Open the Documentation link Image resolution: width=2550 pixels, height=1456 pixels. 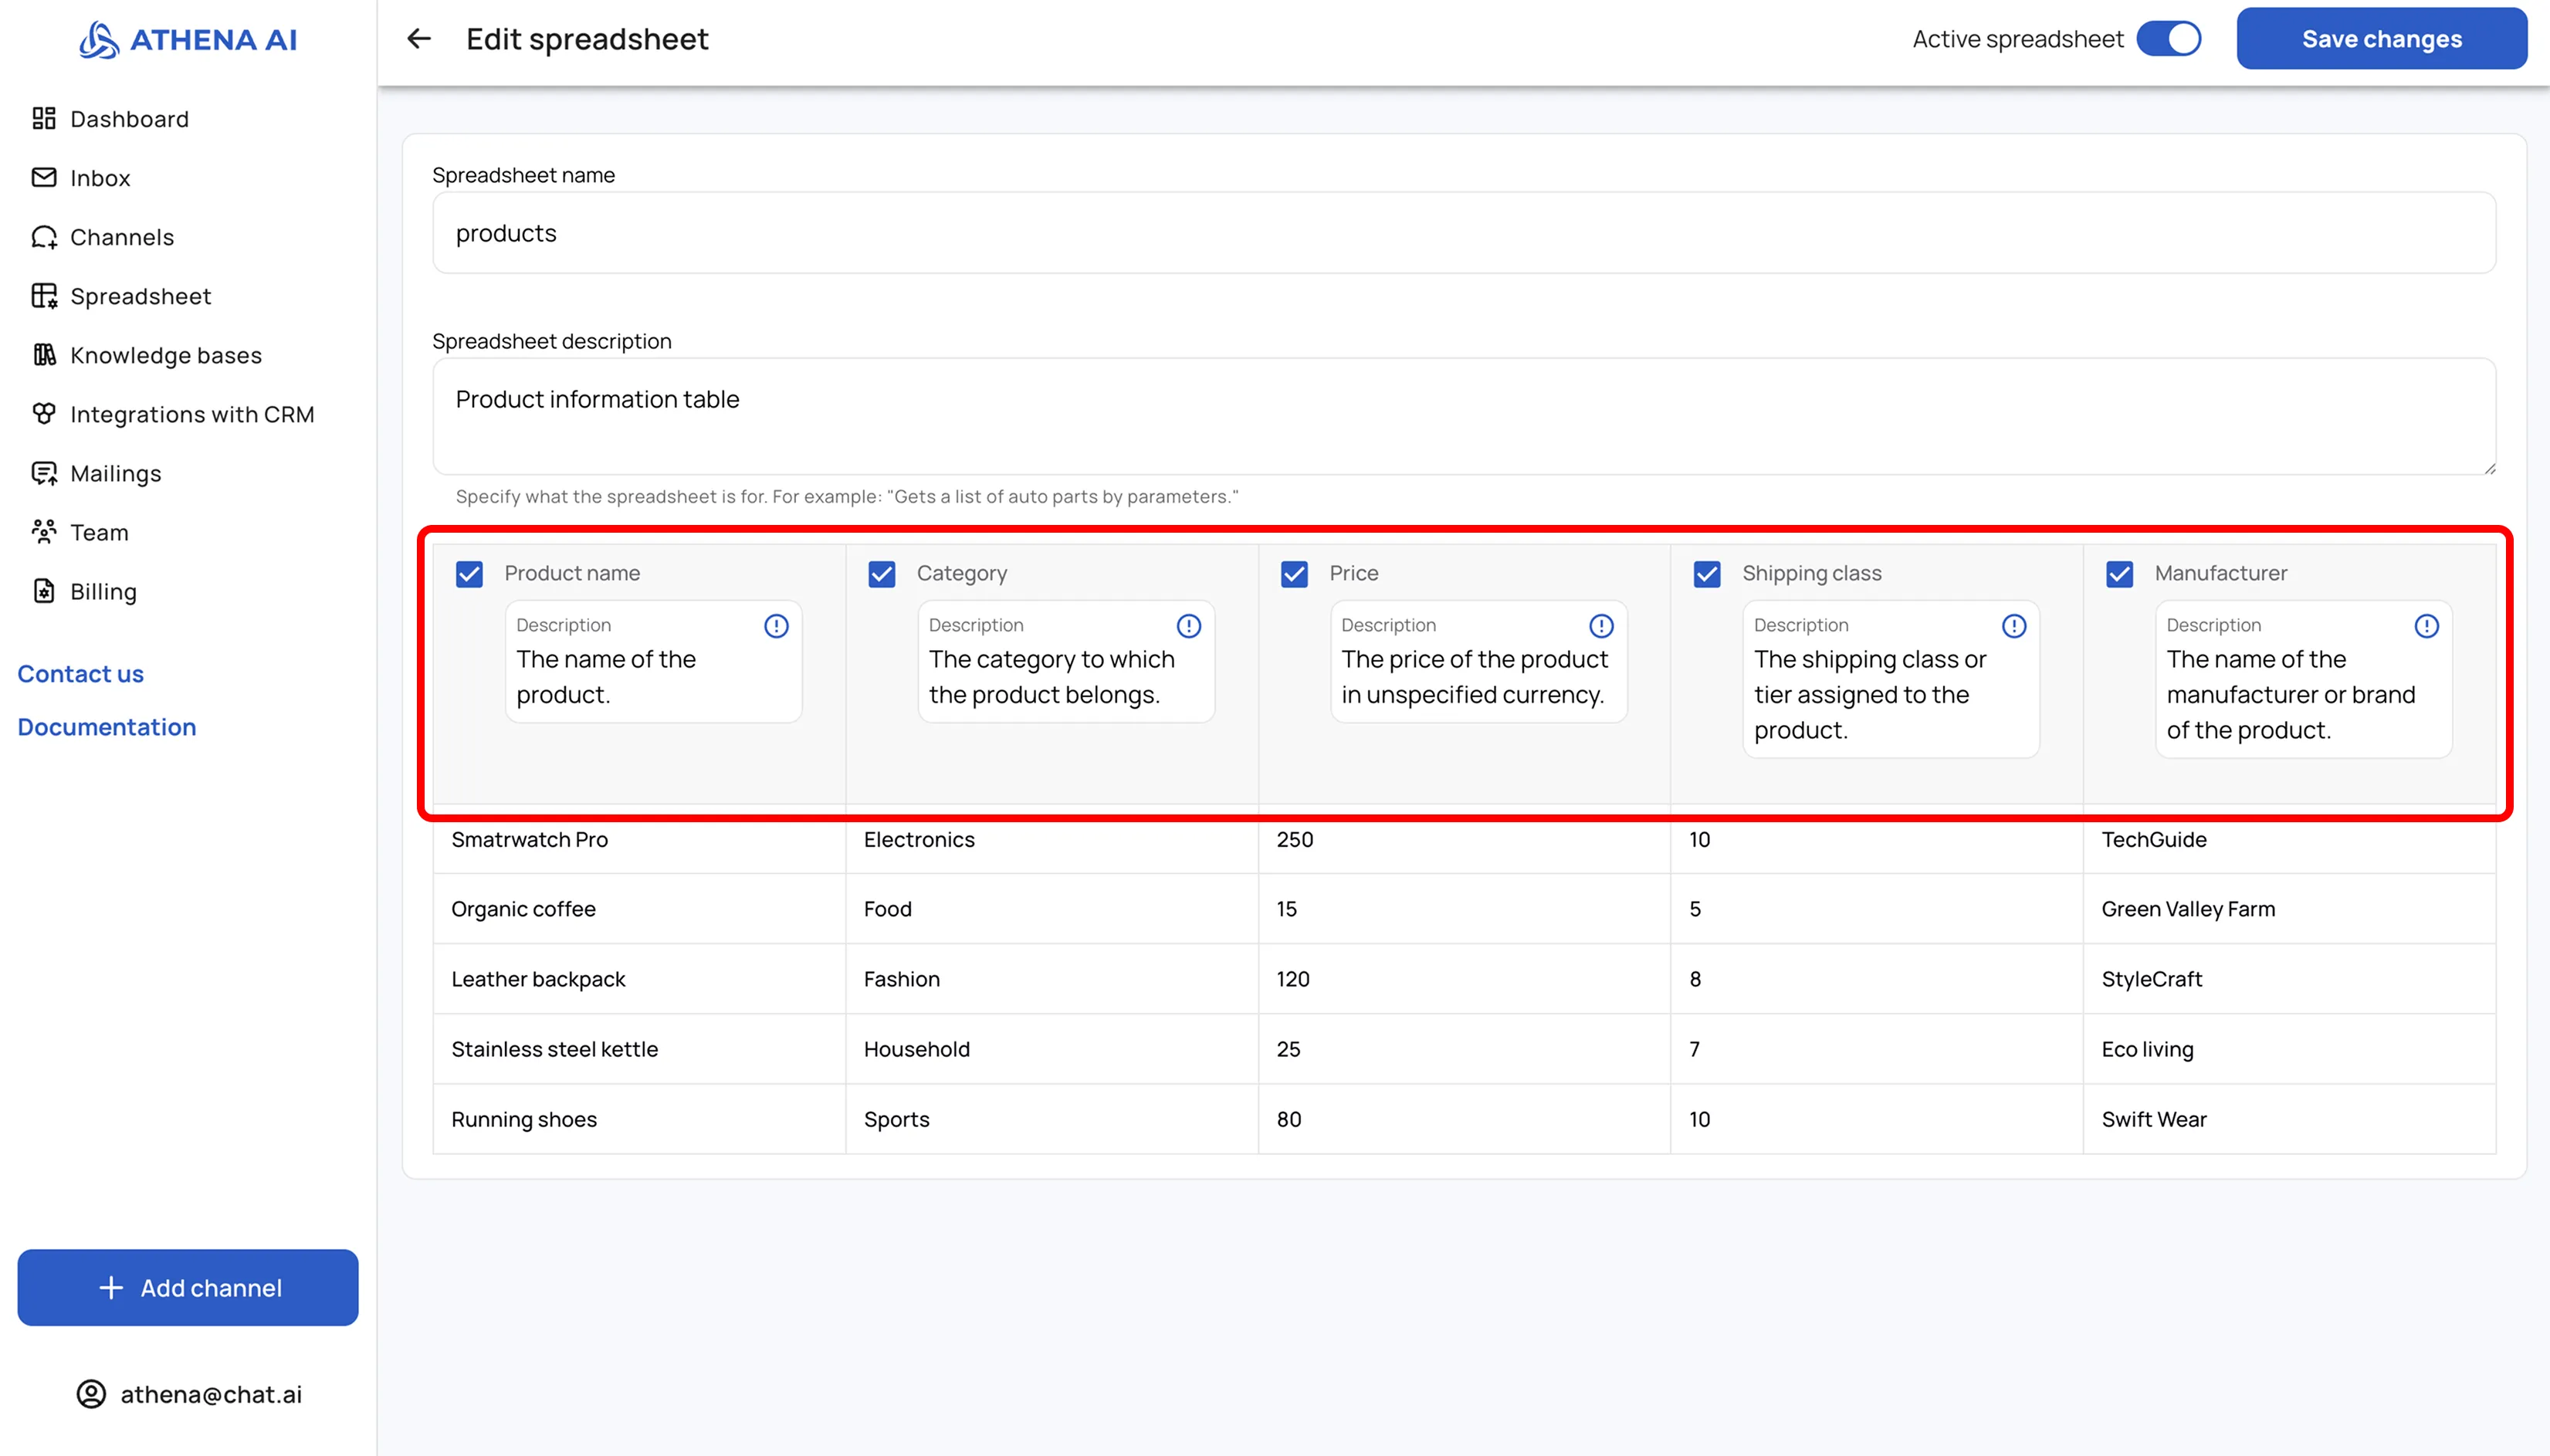tap(106, 727)
